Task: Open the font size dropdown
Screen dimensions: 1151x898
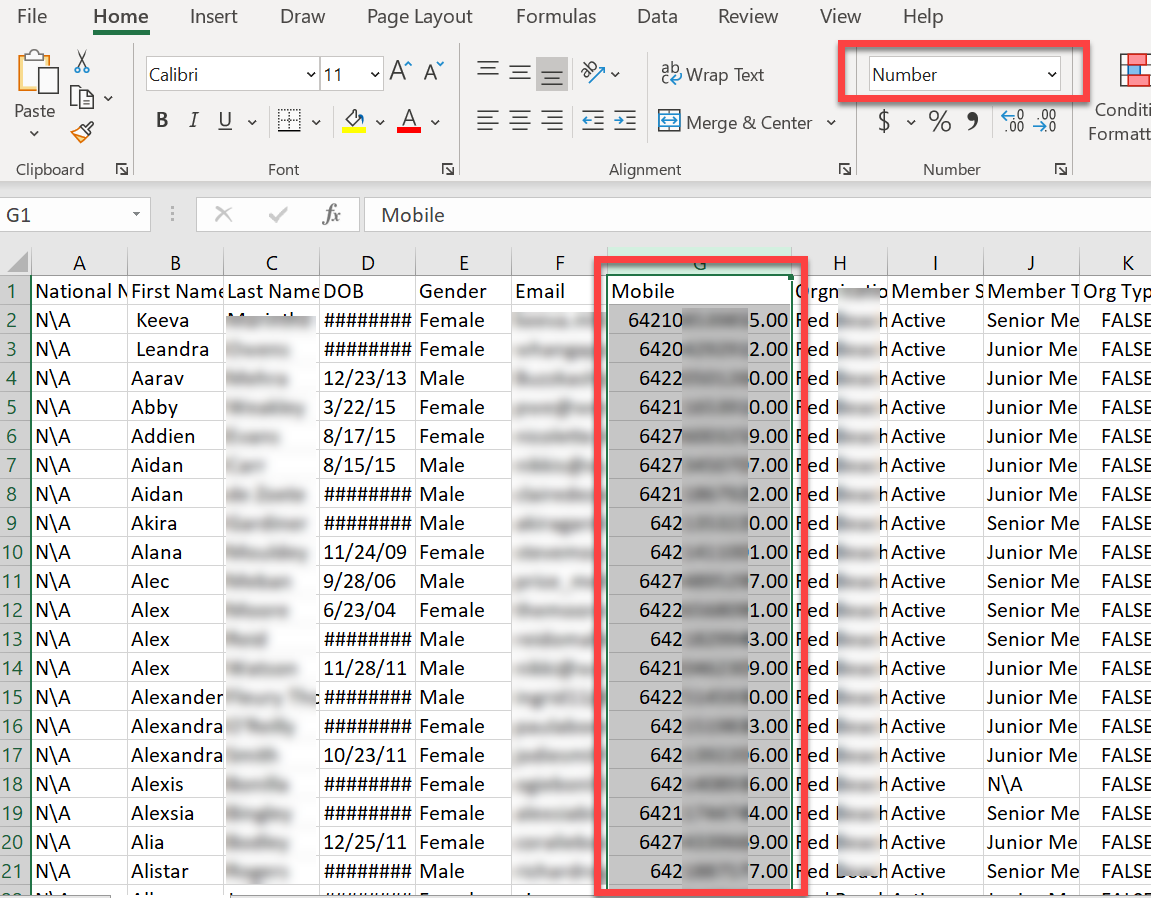Action: (x=375, y=75)
